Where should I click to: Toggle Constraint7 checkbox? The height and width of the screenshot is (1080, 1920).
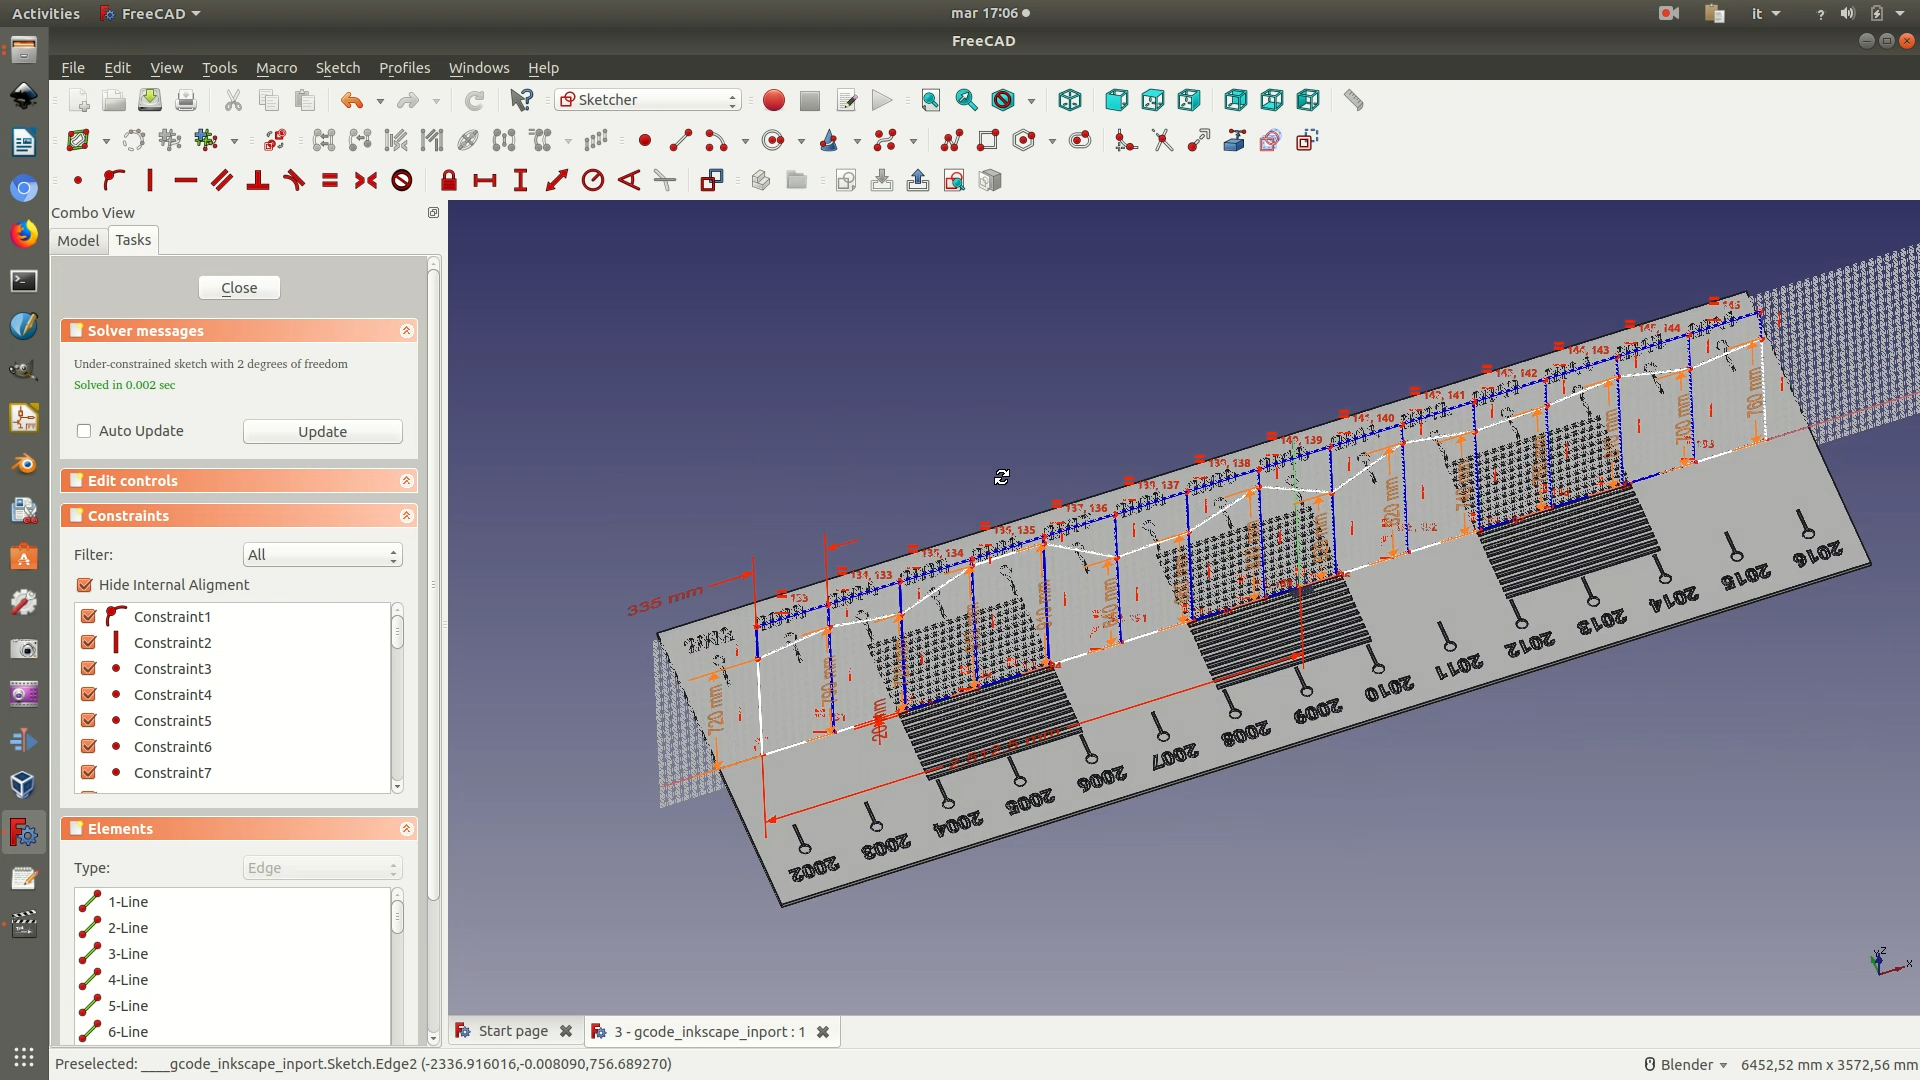click(89, 773)
